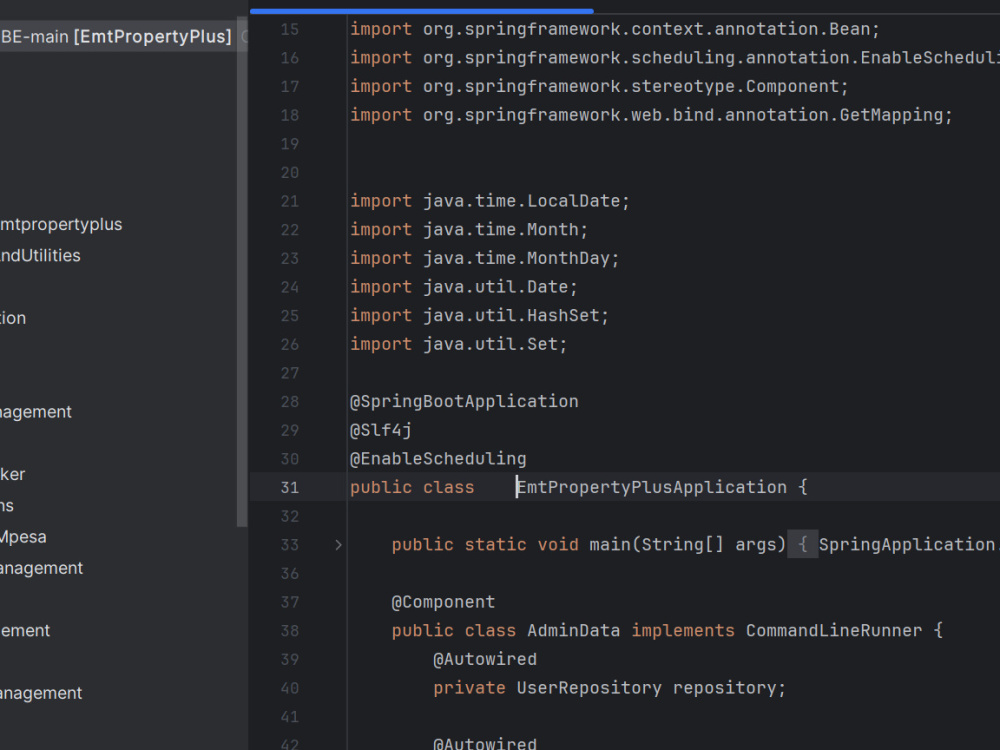Click the annotation.Bean import on line 15
1000x750 pixels.
click(615, 29)
